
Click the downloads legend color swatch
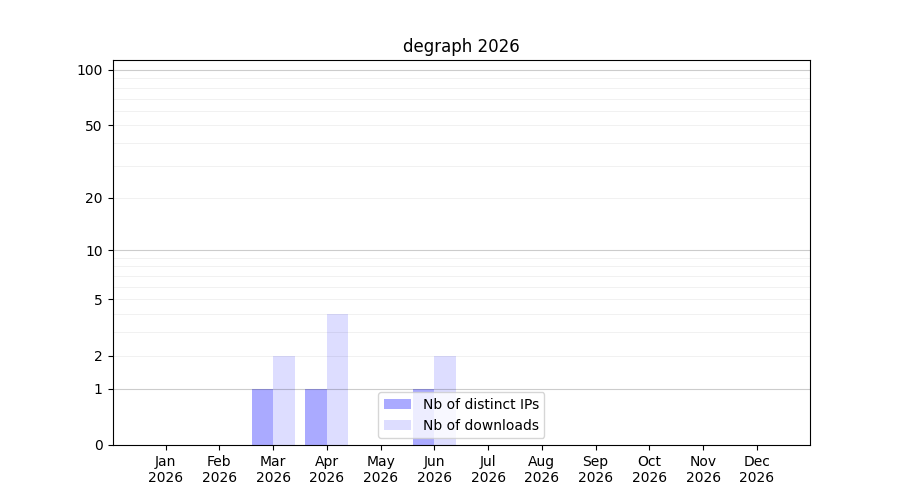[397, 425]
